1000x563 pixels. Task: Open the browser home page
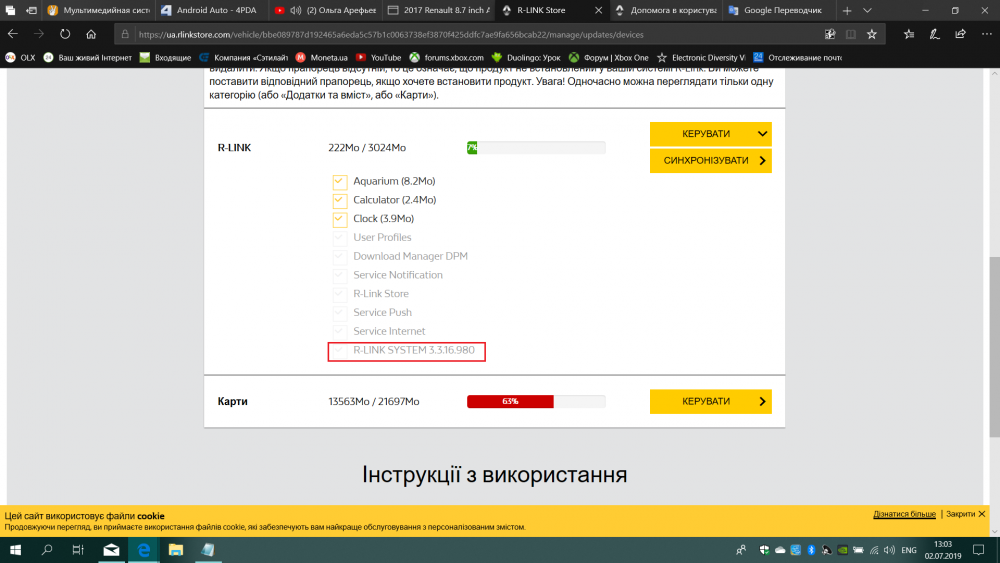(91, 34)
